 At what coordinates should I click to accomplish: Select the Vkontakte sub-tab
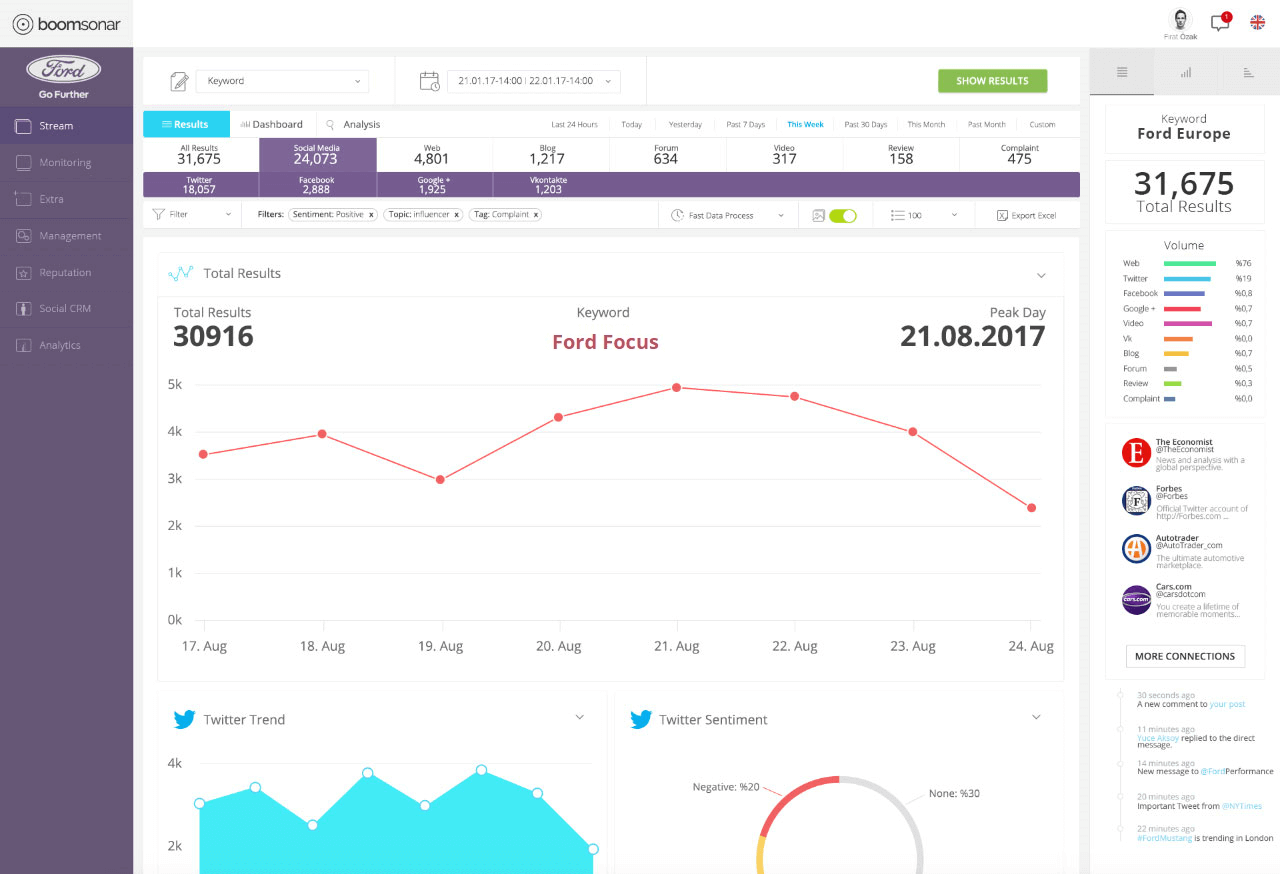pyautogui.click(x=549, y=185)
